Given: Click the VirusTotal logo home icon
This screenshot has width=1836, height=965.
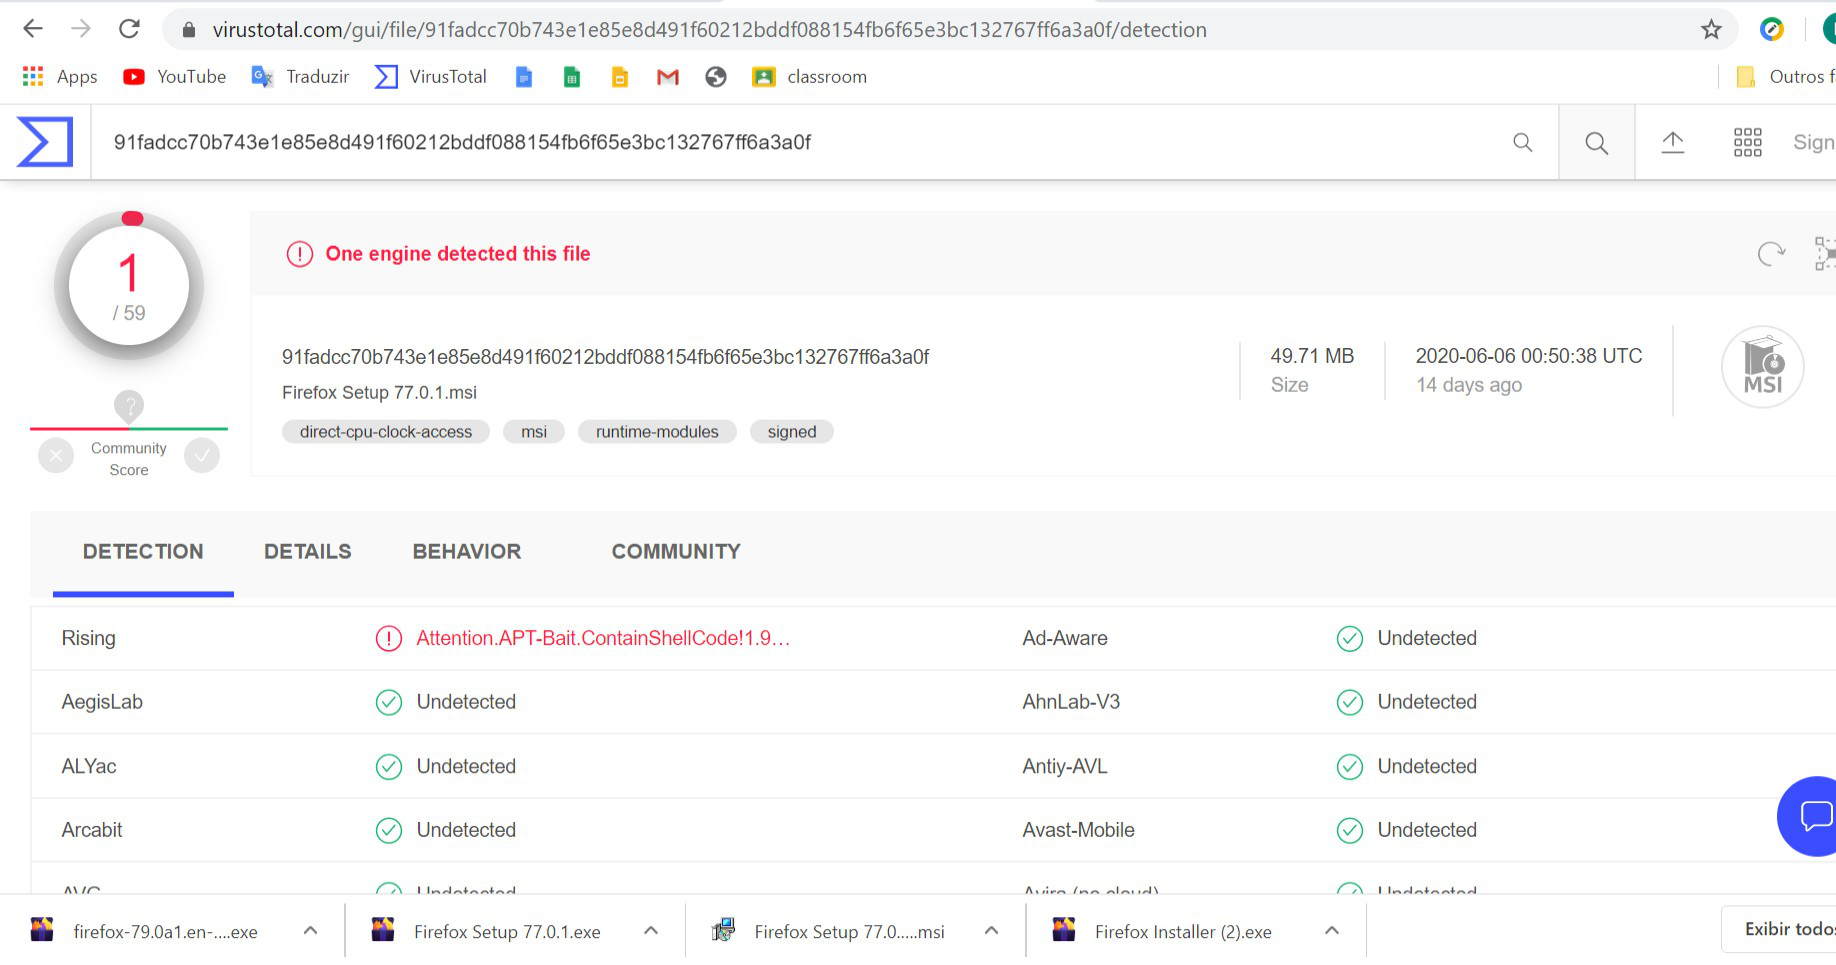Looking at the screenshot, I should (45, 142).
